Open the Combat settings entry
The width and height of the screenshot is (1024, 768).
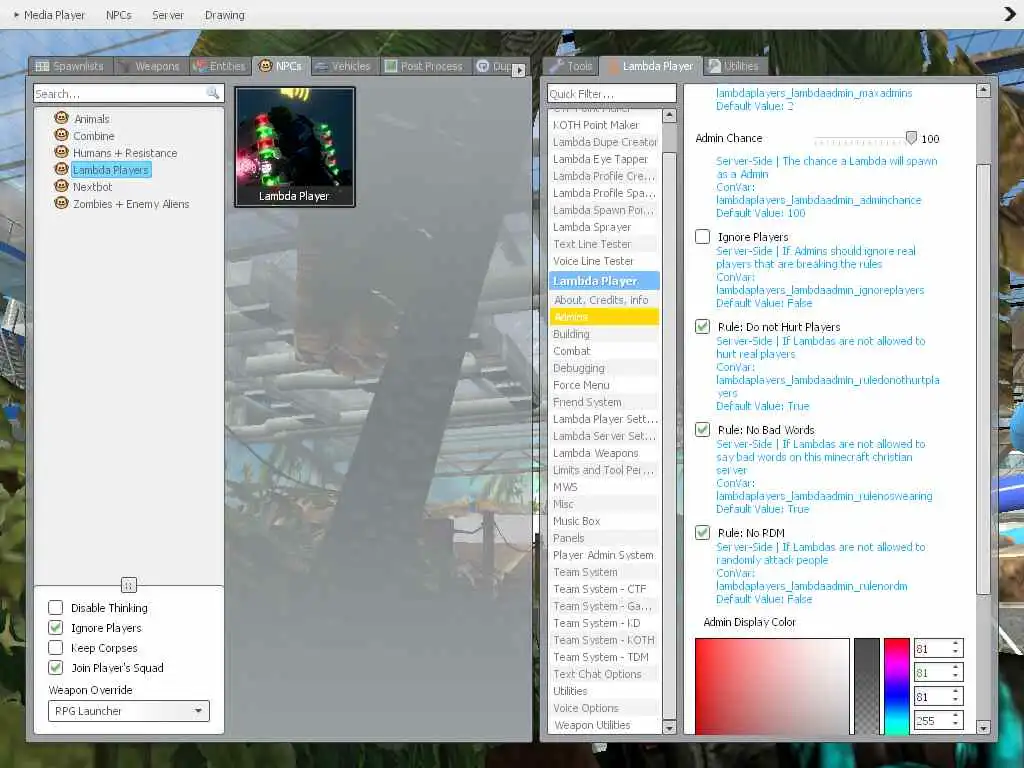[x=604, y=351]
